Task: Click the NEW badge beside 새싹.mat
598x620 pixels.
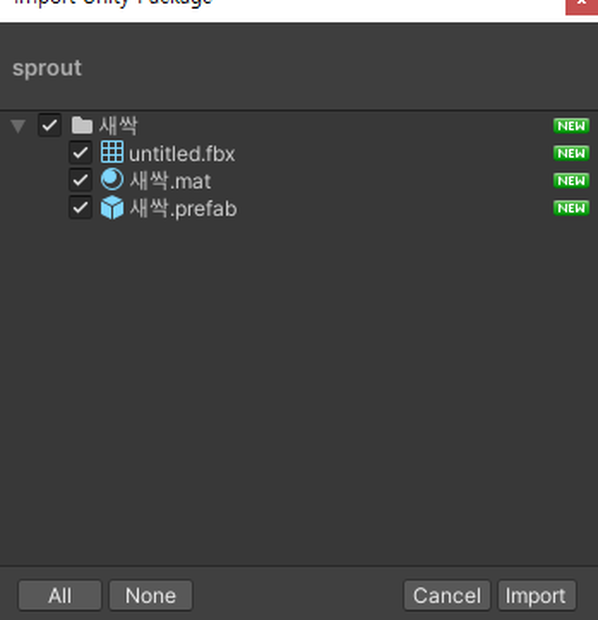Action: (x=571, y=181)
